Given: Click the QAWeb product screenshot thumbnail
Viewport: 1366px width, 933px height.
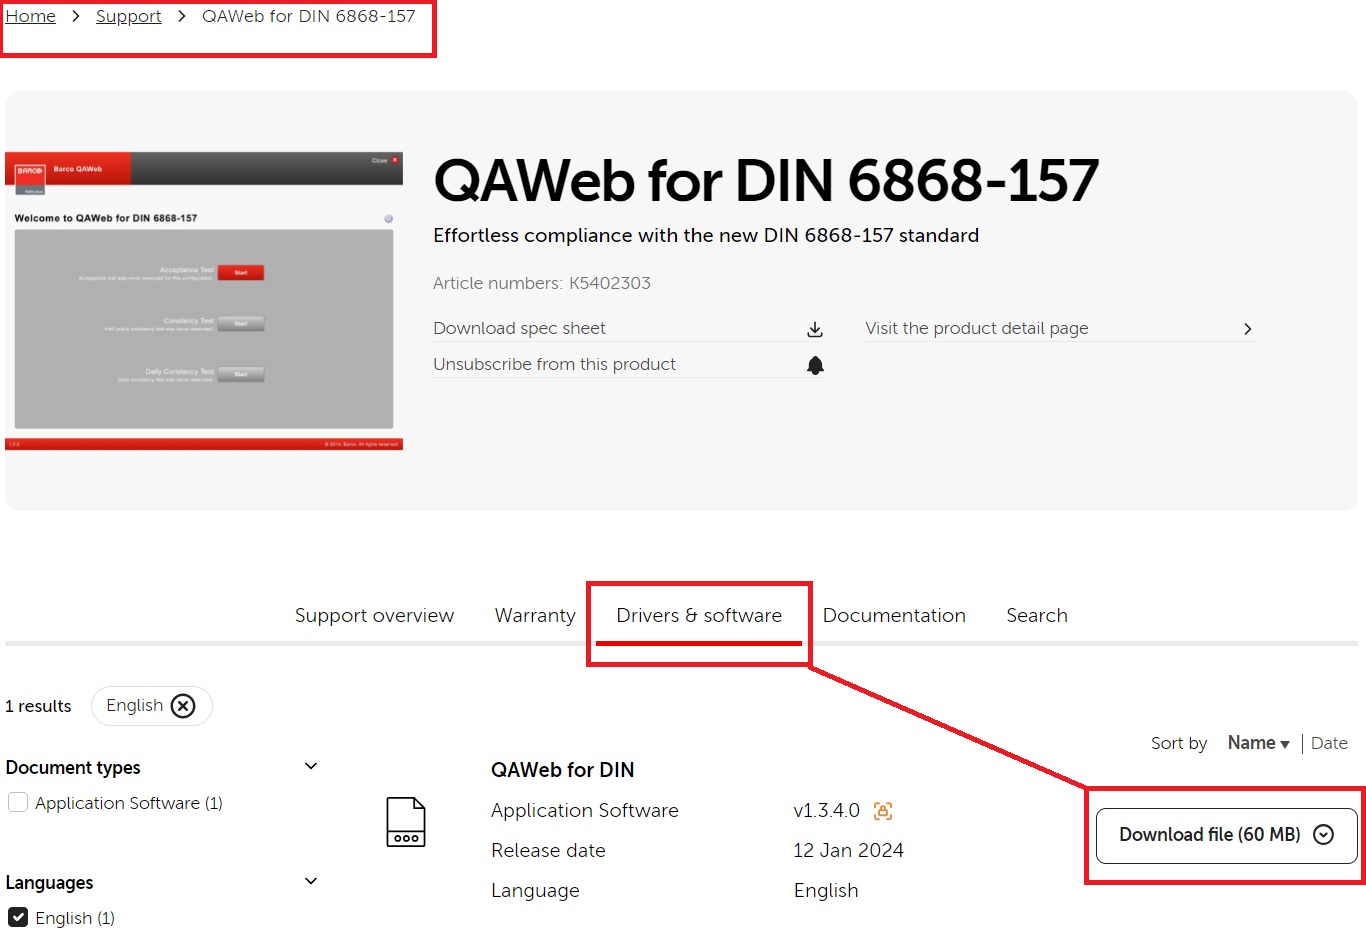Looking at the screenshot, I should pos(204,301).
